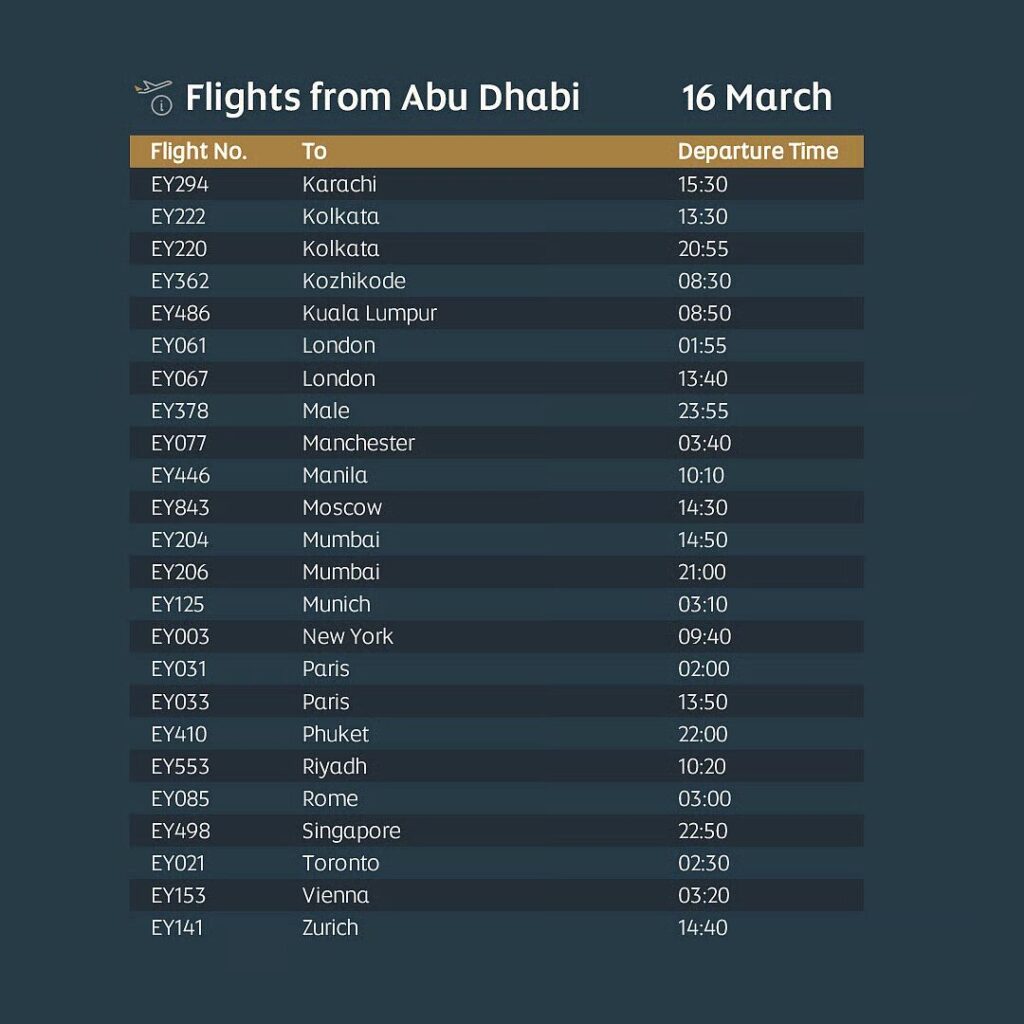
Task: Click the Flight No. column header
Action: point(198,152)
